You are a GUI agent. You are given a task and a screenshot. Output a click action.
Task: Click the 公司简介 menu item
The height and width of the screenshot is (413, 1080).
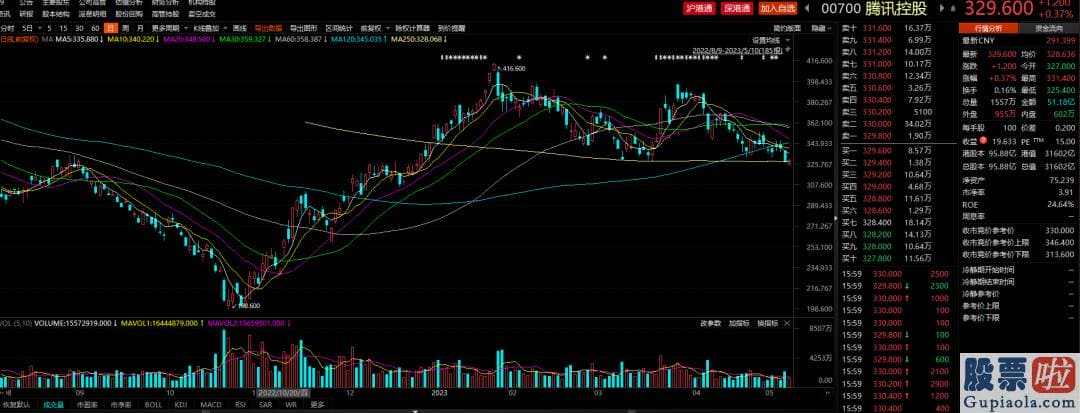coord(90,3)
